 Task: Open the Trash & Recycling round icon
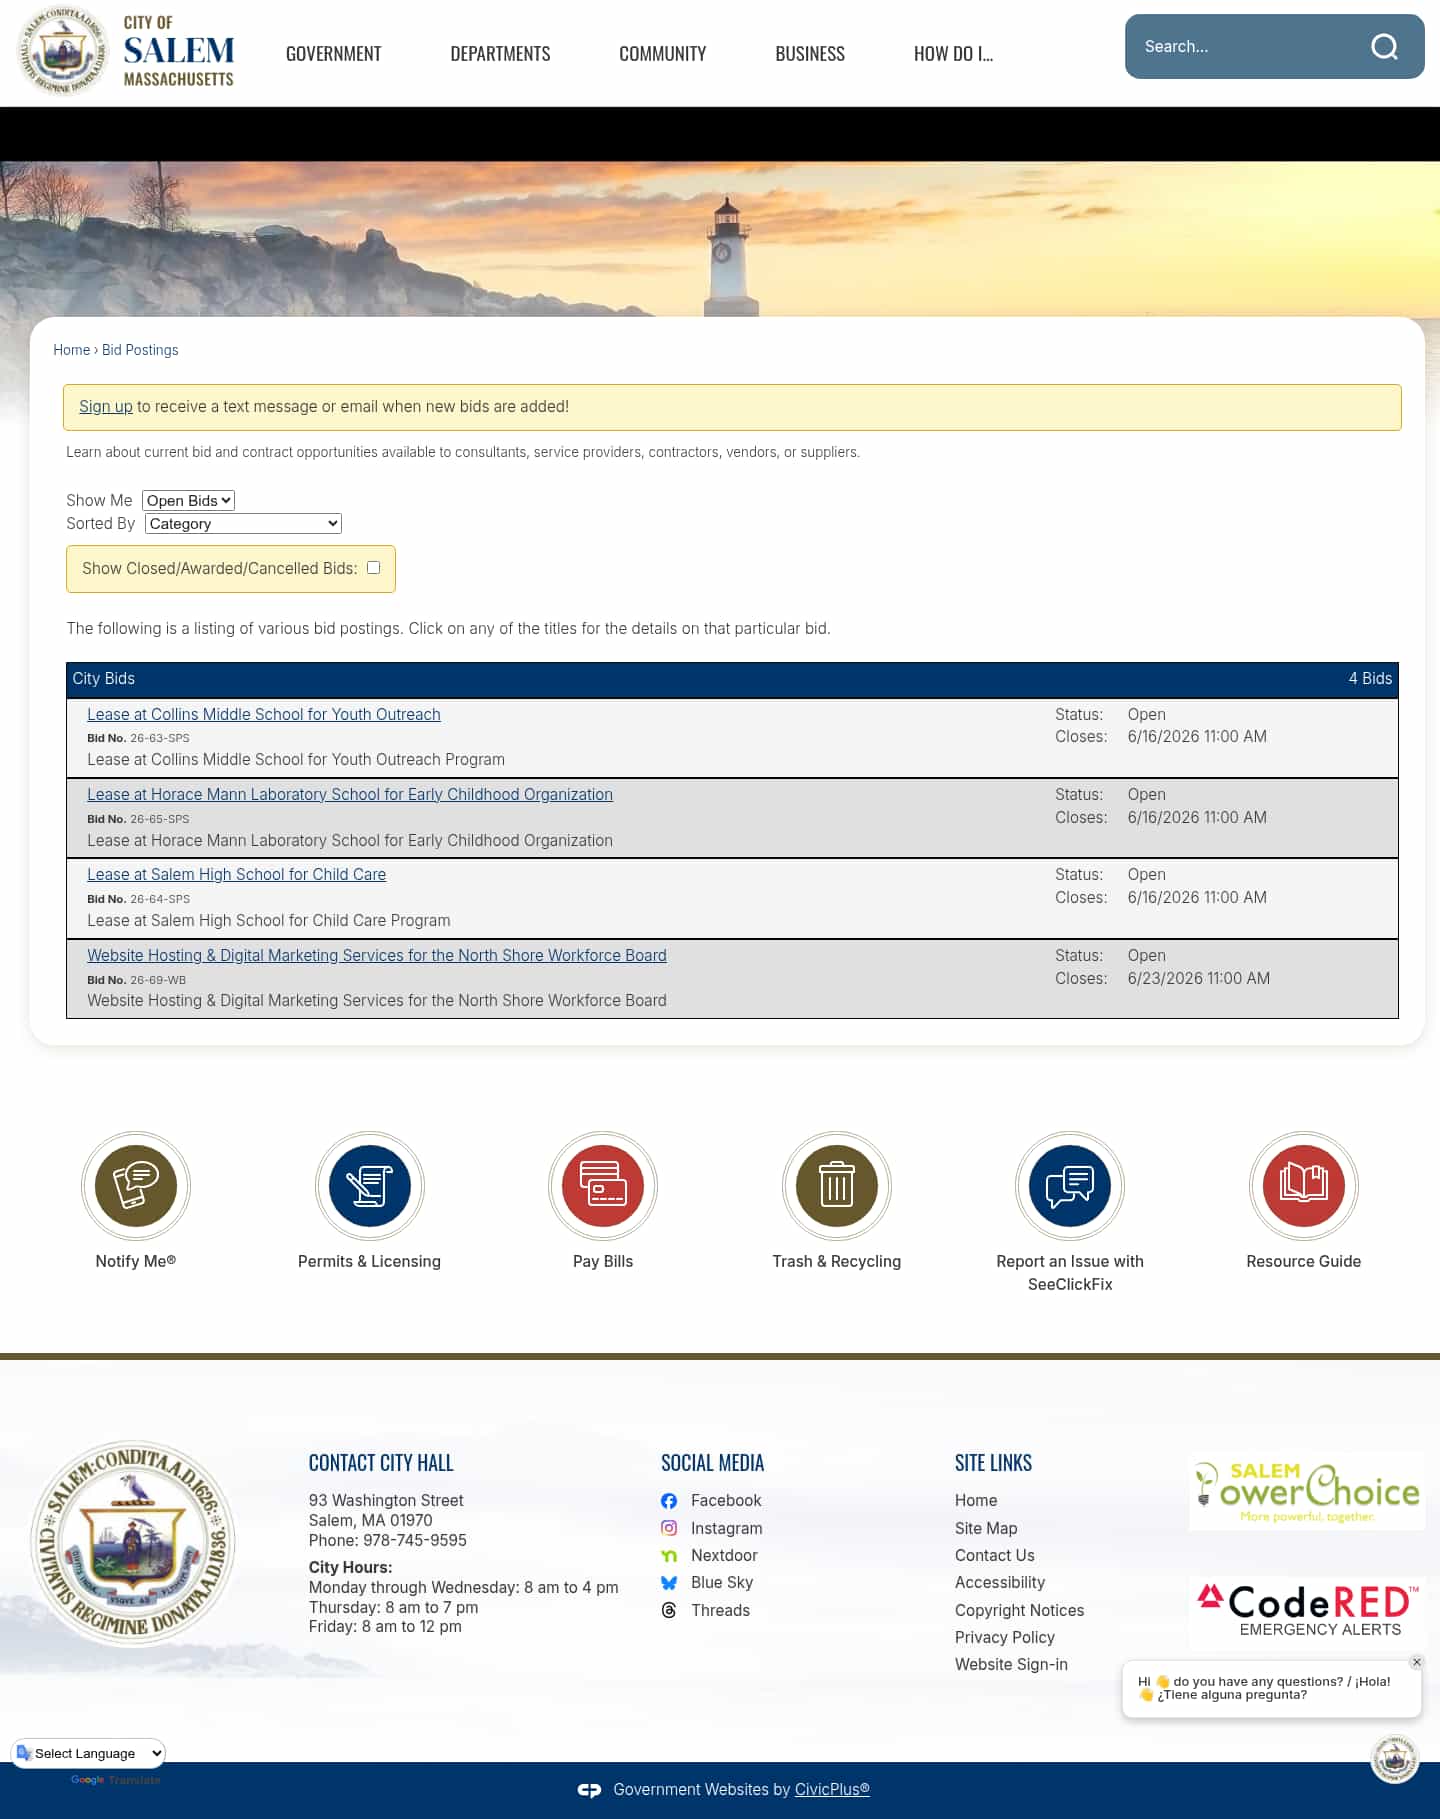(837, 1186)
